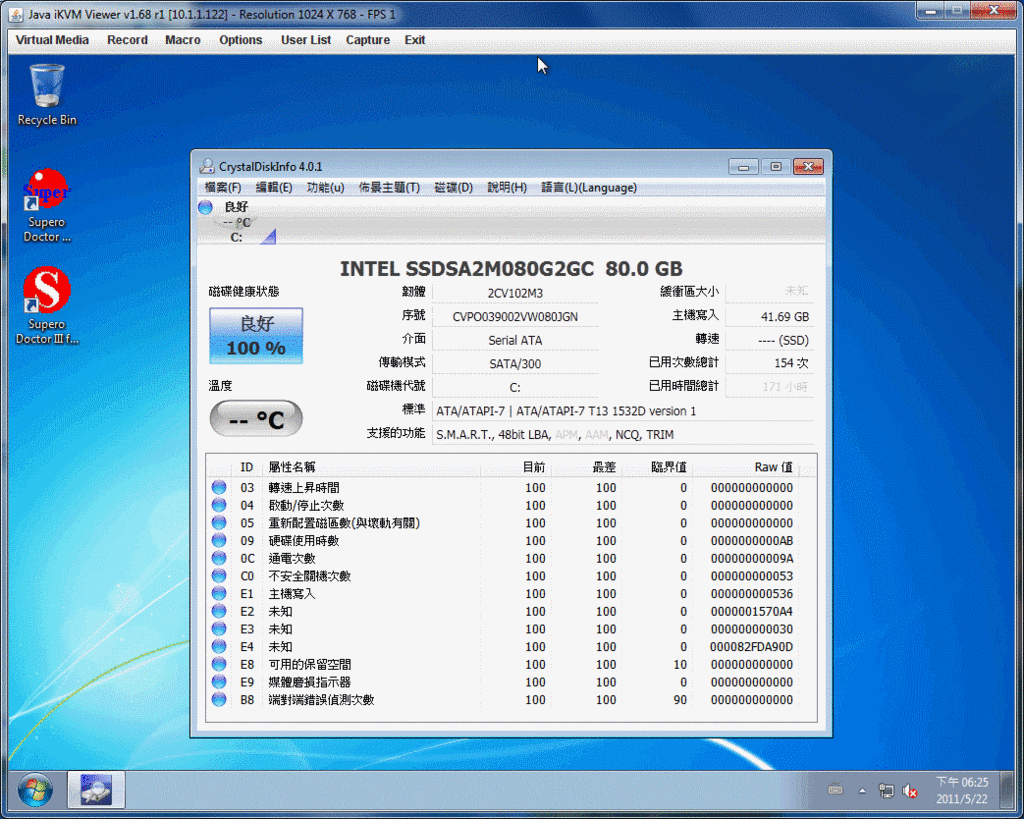Click the taskbar clock showing 06:25
Screen dimensions: 1024x819
click(x=961, y=790)
